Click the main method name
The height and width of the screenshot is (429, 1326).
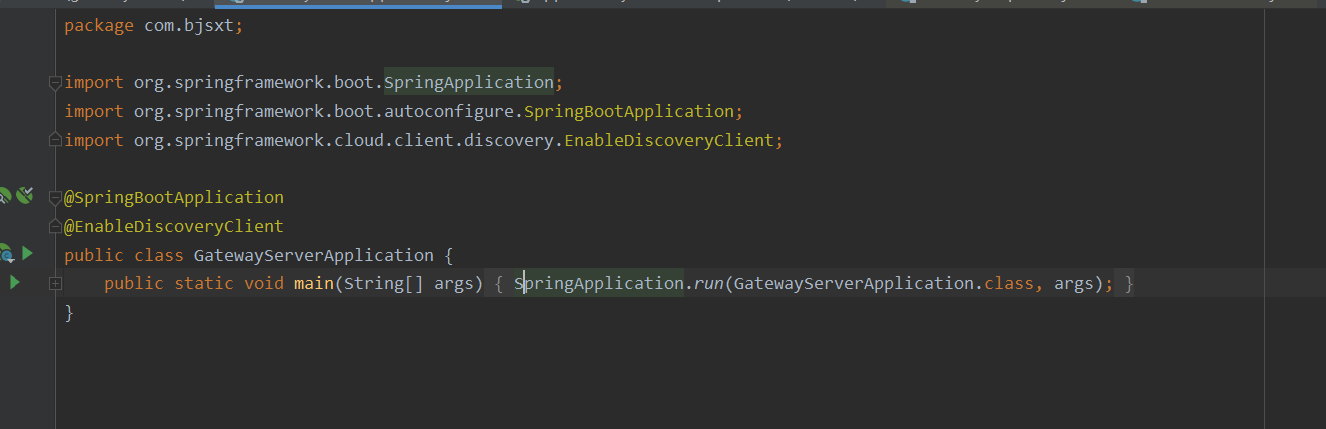314,284
